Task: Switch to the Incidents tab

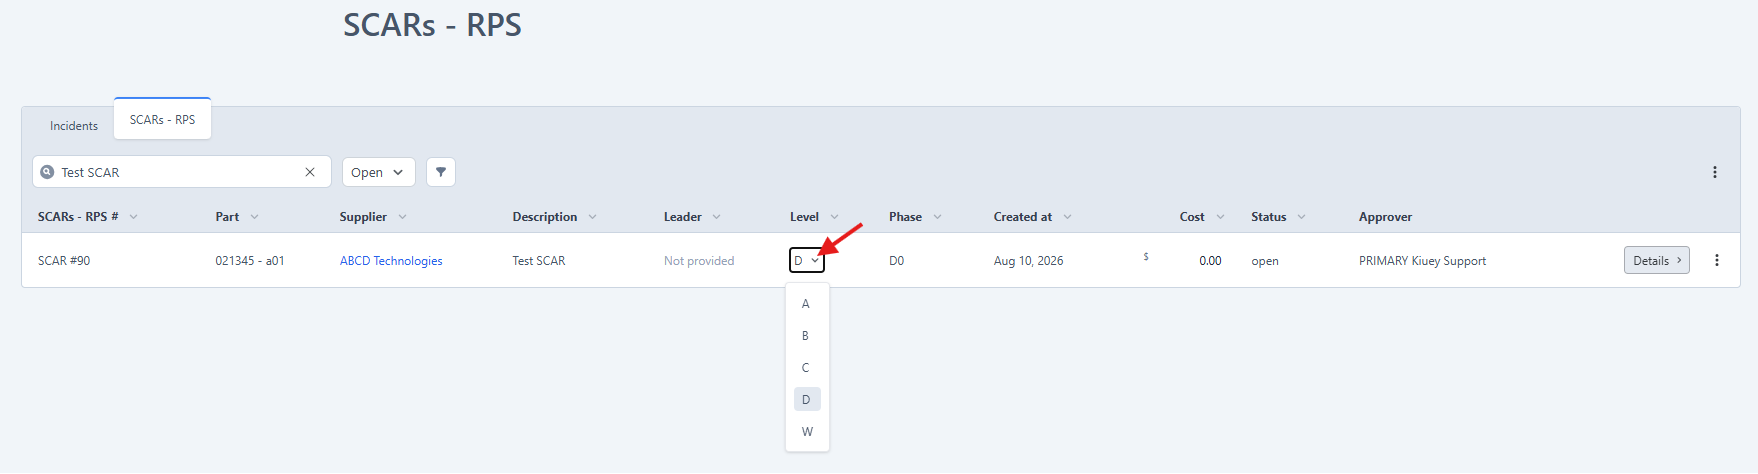Action: coord(74,126)
